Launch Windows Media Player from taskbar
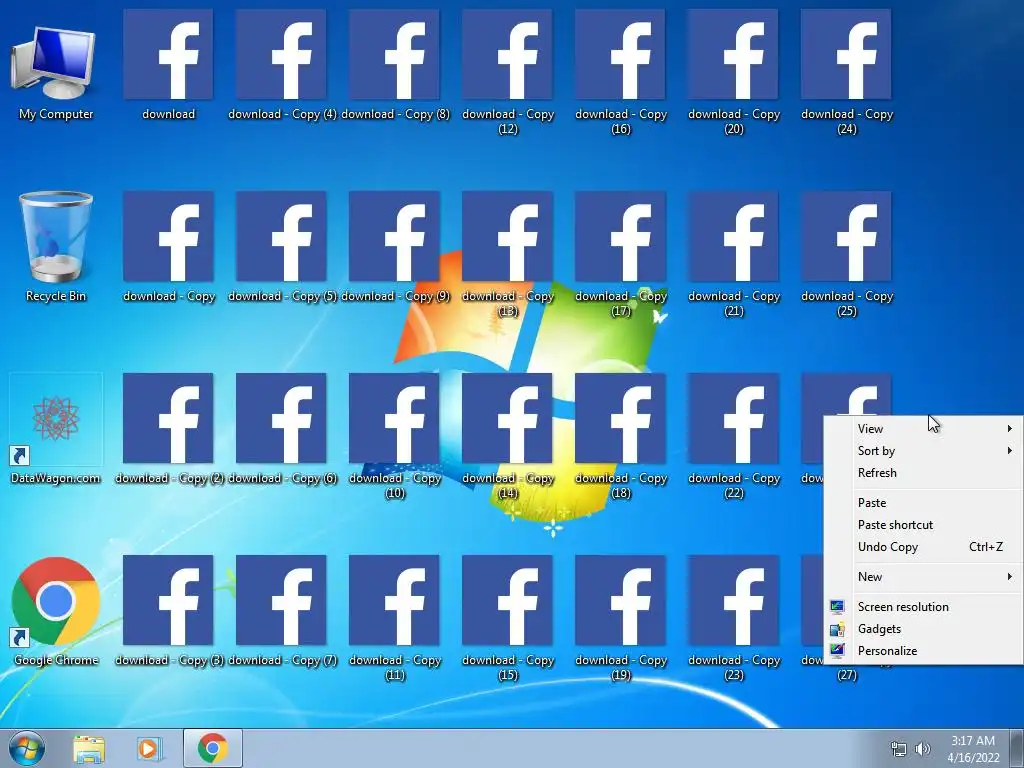Image resolution: width=1024 pixels, height=768 pixels. [148, 749]
